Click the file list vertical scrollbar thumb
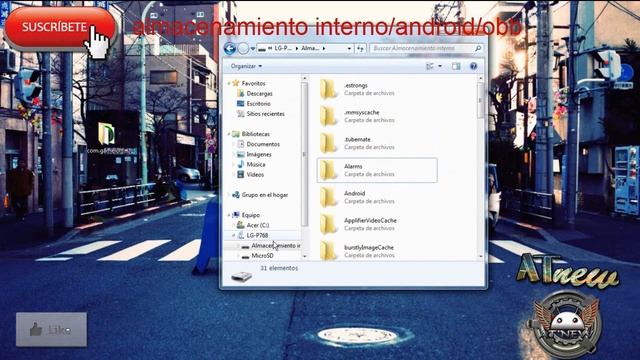The image size is (640, 360). tap(480, 100)
